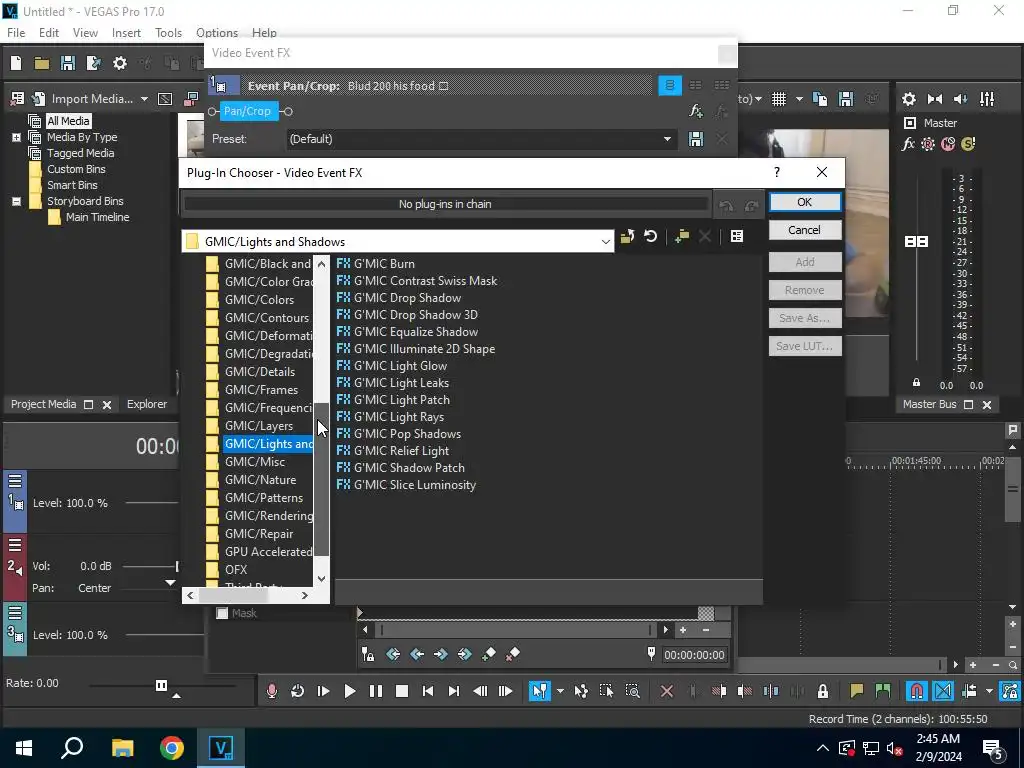
Task: Switch to the Explorer tab
Action: click(147, 404)
